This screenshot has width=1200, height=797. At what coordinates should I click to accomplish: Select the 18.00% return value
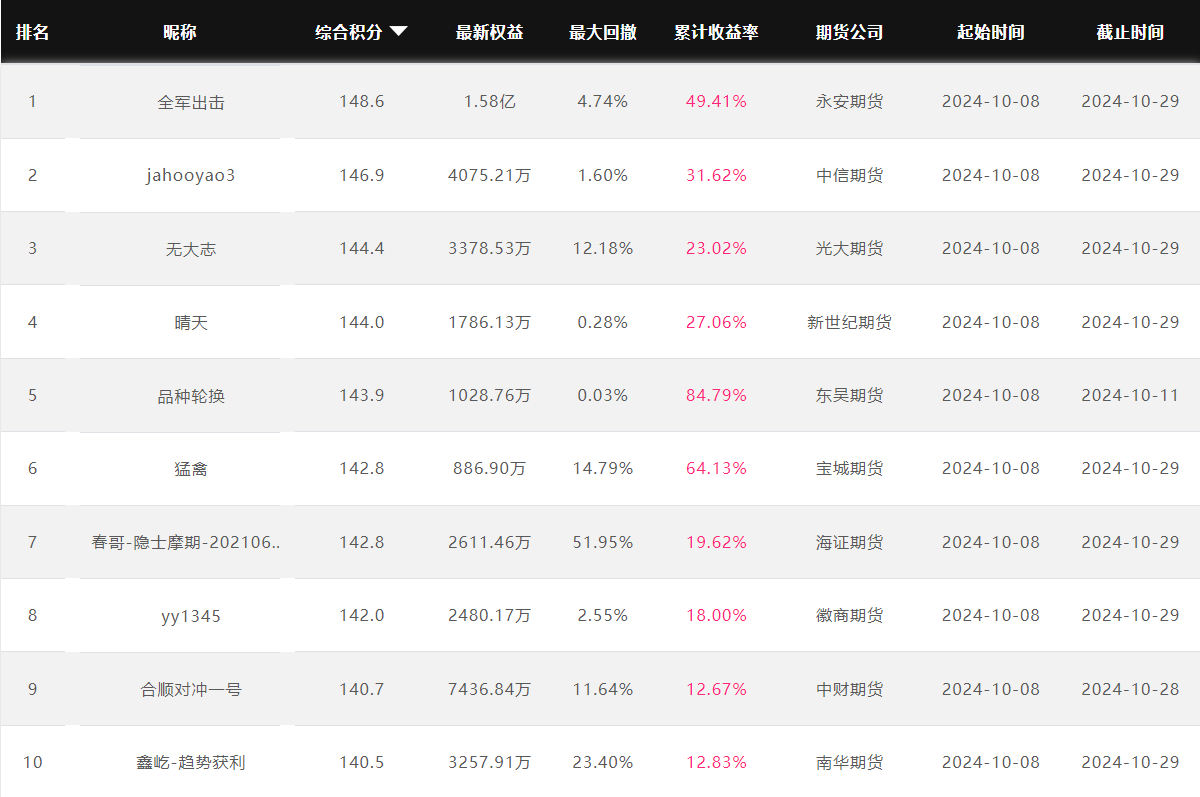click(x=716, y=615)
